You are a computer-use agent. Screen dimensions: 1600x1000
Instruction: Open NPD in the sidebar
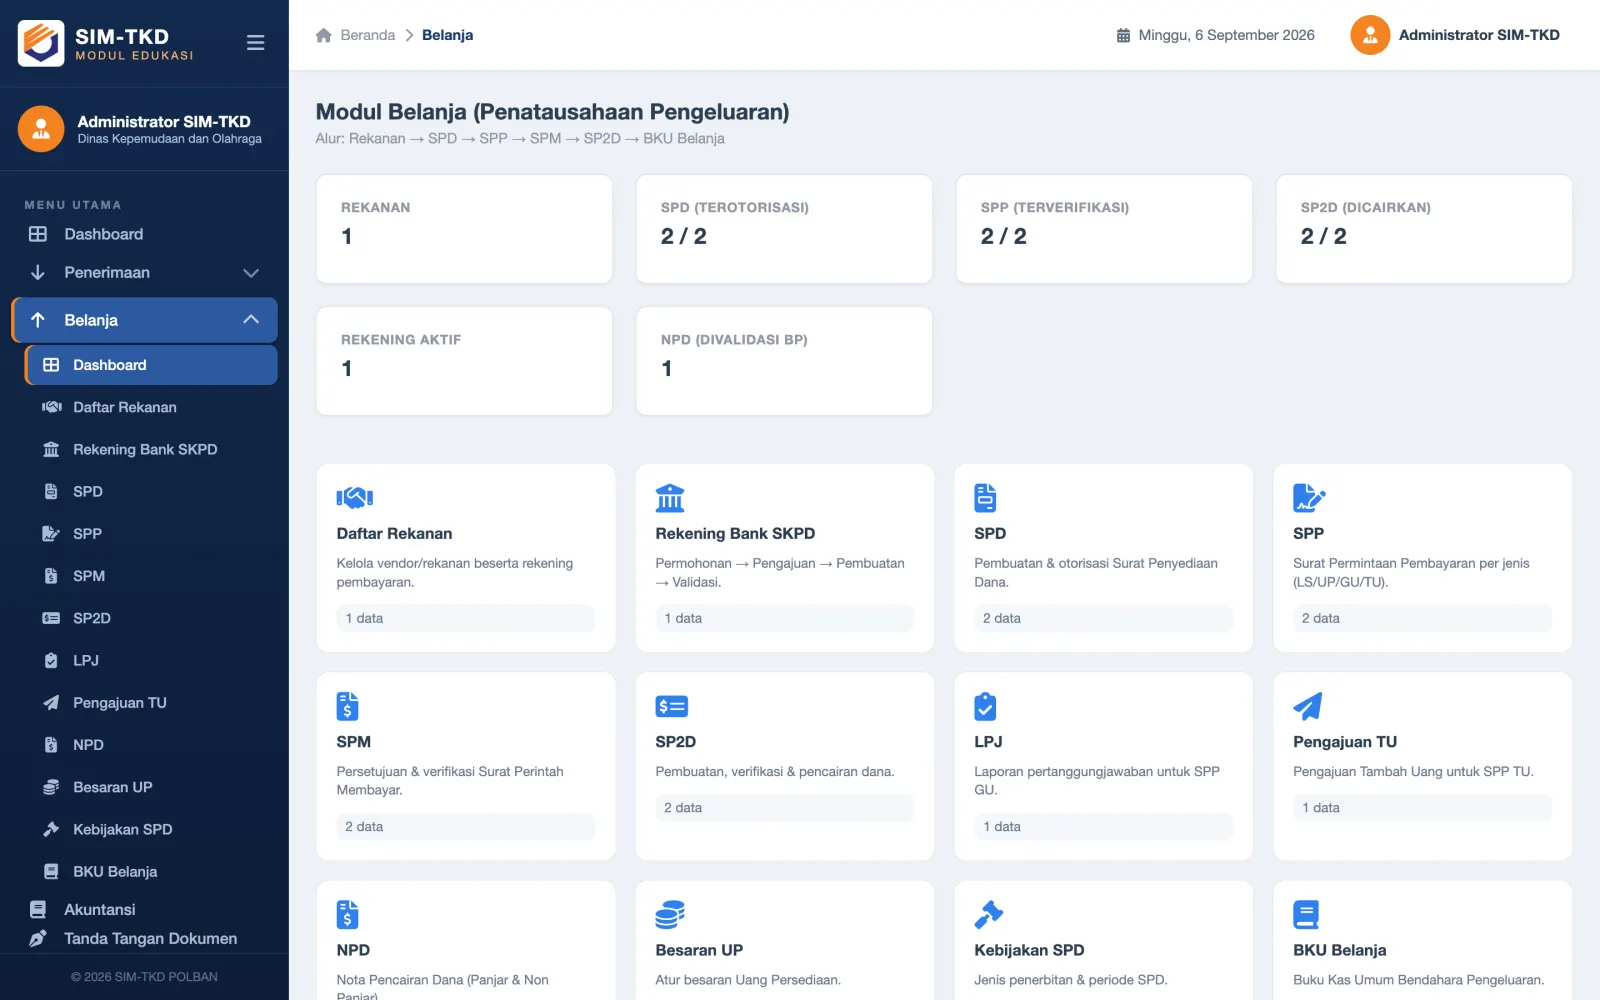pyautogui.click(x=151, y=744)
